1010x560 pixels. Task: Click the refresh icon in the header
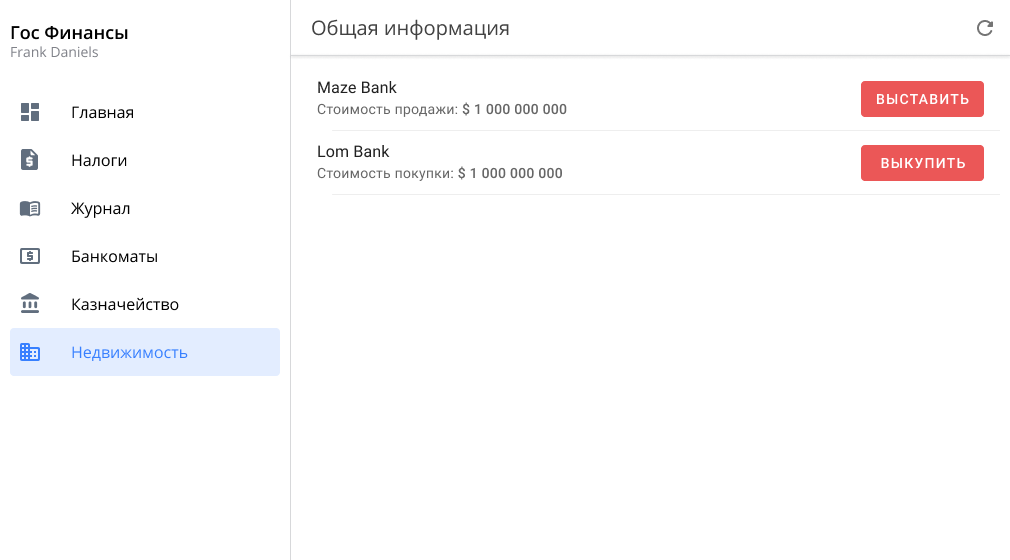tap(984, 28)
